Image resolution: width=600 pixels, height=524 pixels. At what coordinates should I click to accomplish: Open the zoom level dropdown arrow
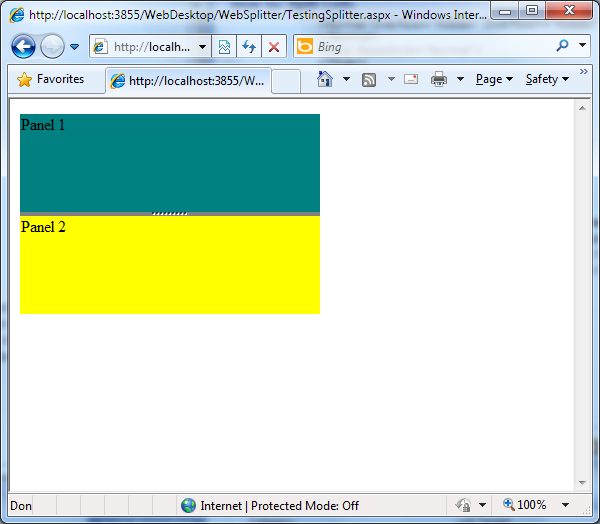tap(566, 506)
